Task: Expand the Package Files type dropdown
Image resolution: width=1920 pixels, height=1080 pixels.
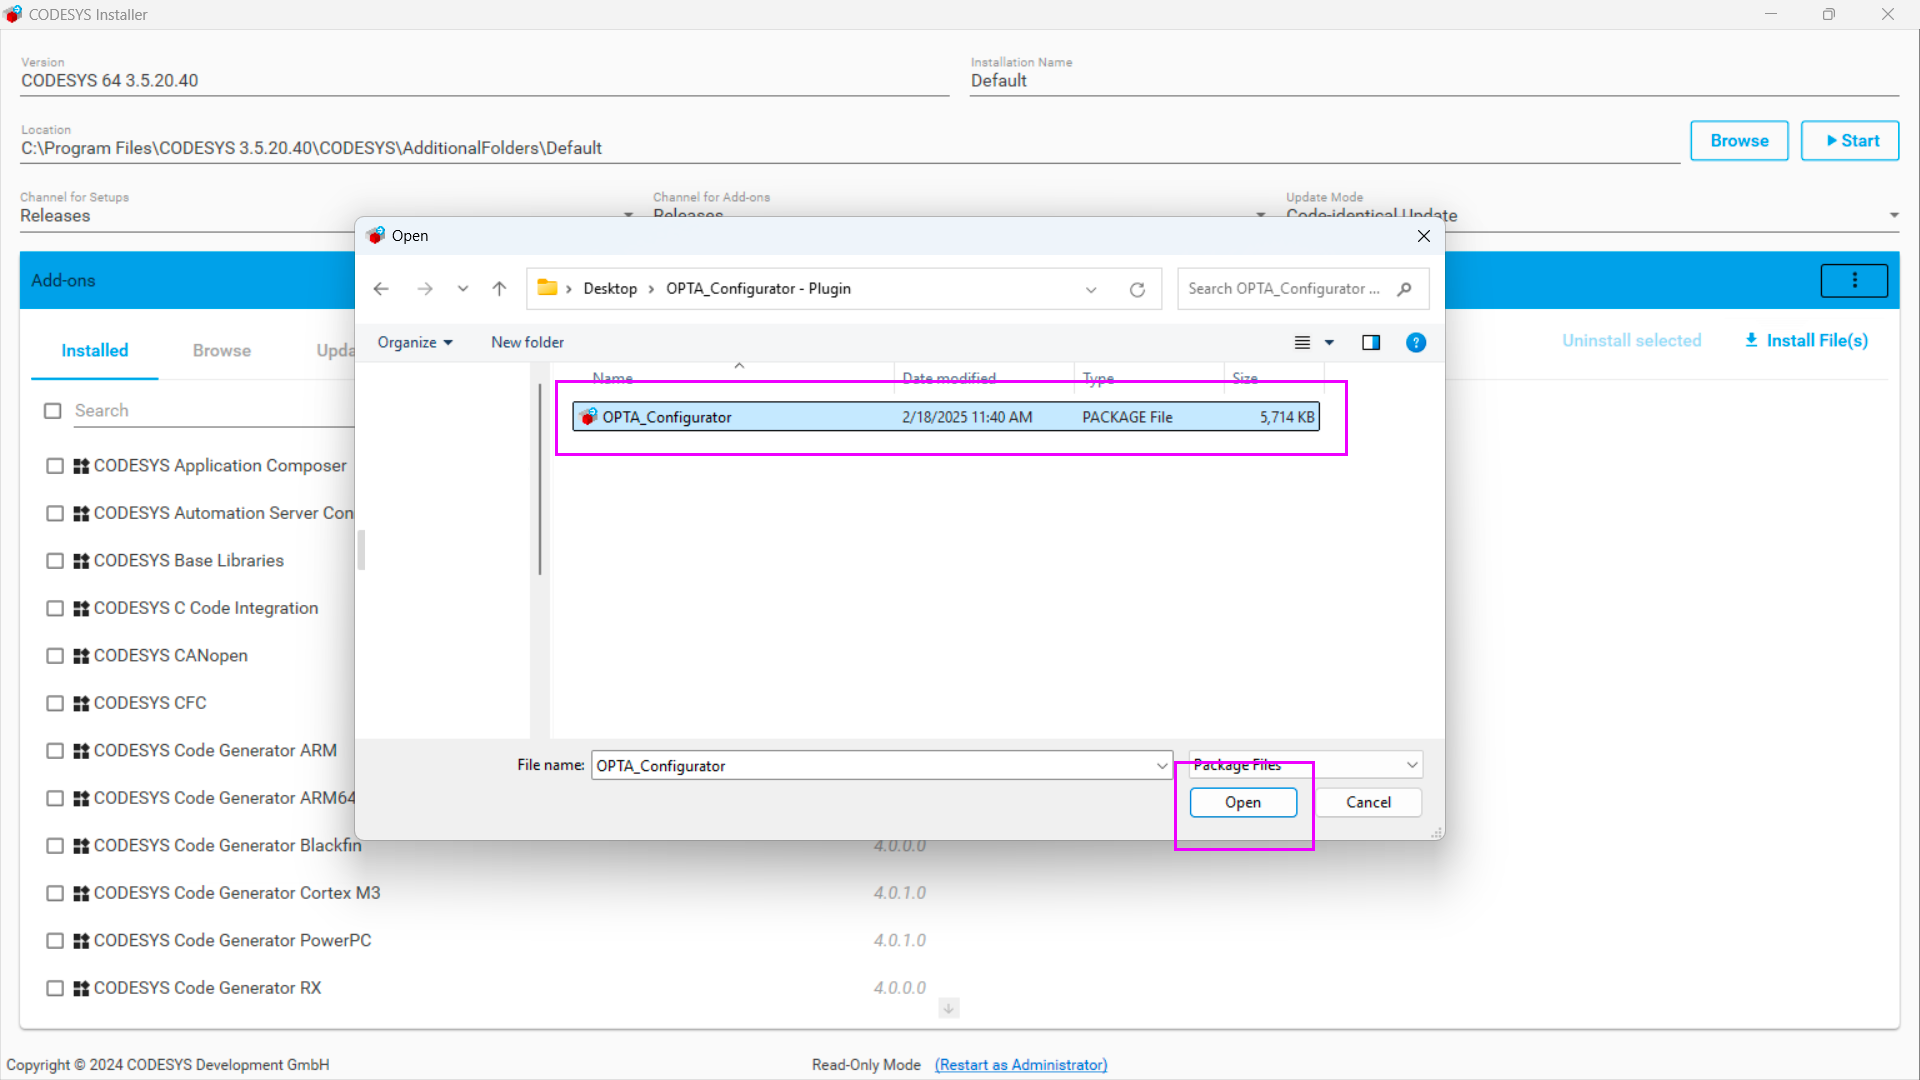Action: 1411,765
